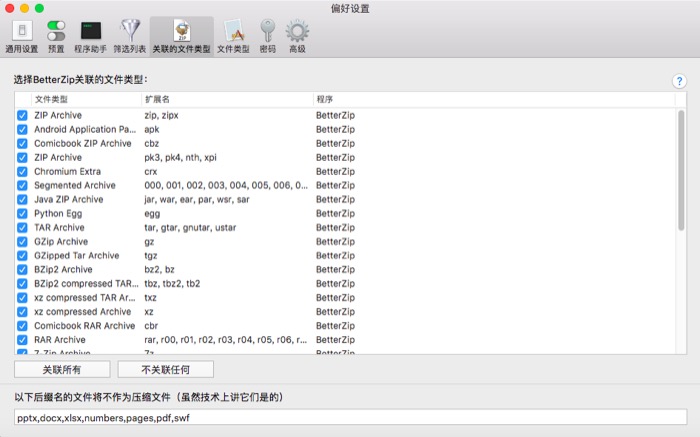Open the 预置 presets toggle icon
This screenshot has width=700, height=437.
tap(56, 37)
